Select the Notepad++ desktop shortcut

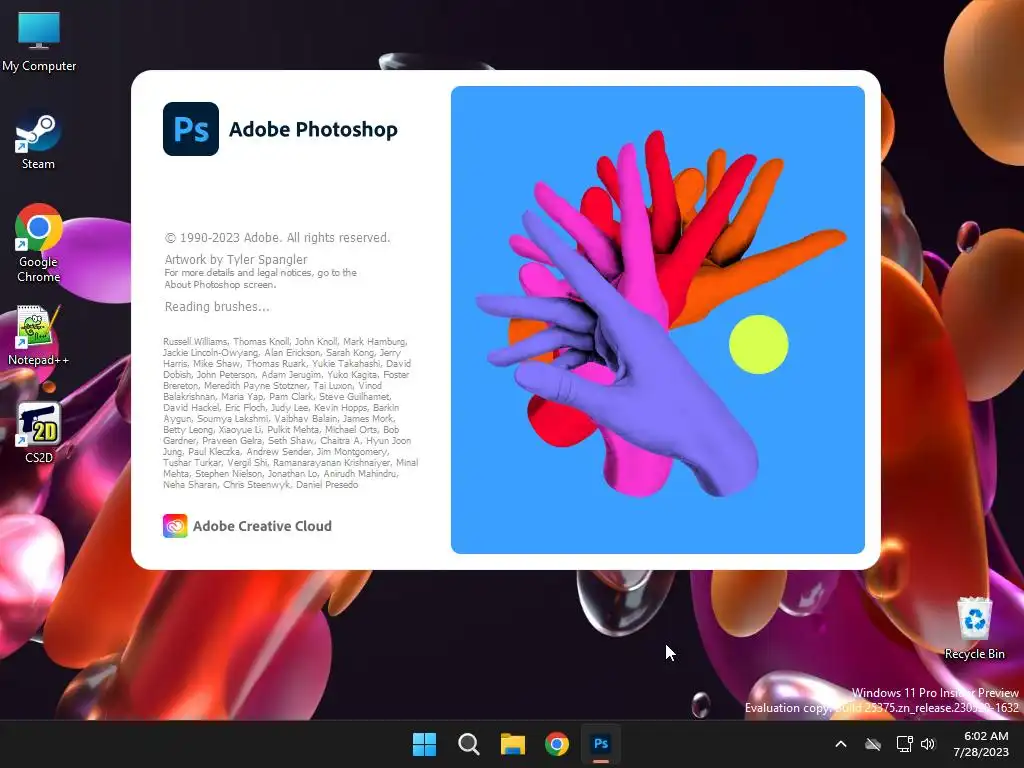tap(38, 335)
